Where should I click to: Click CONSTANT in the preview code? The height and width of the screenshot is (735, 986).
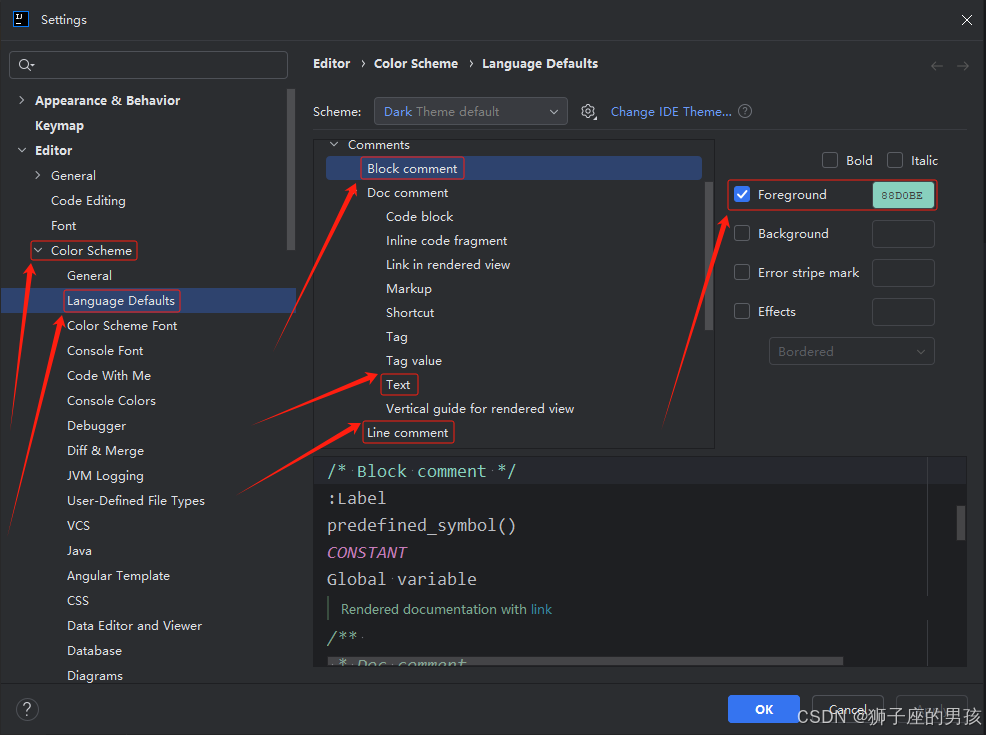(x=367, y=553)
